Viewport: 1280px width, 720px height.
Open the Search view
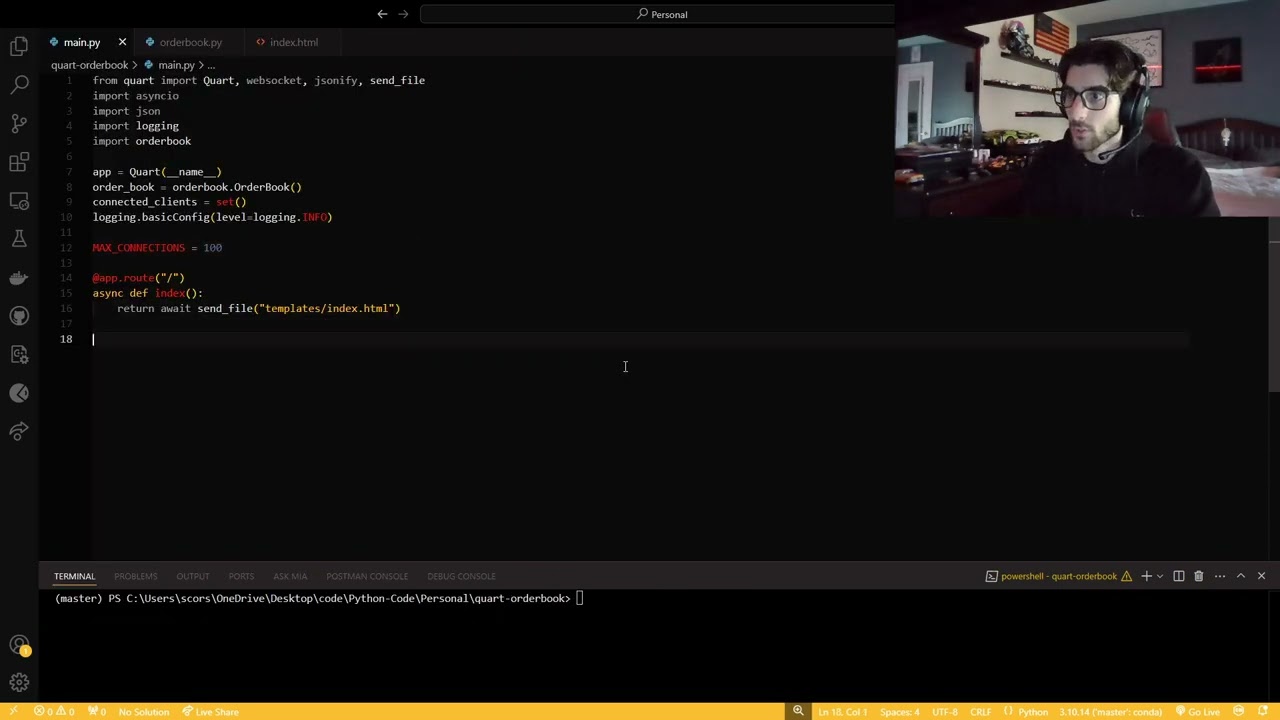pyautogui.click(x=19, y=85)
